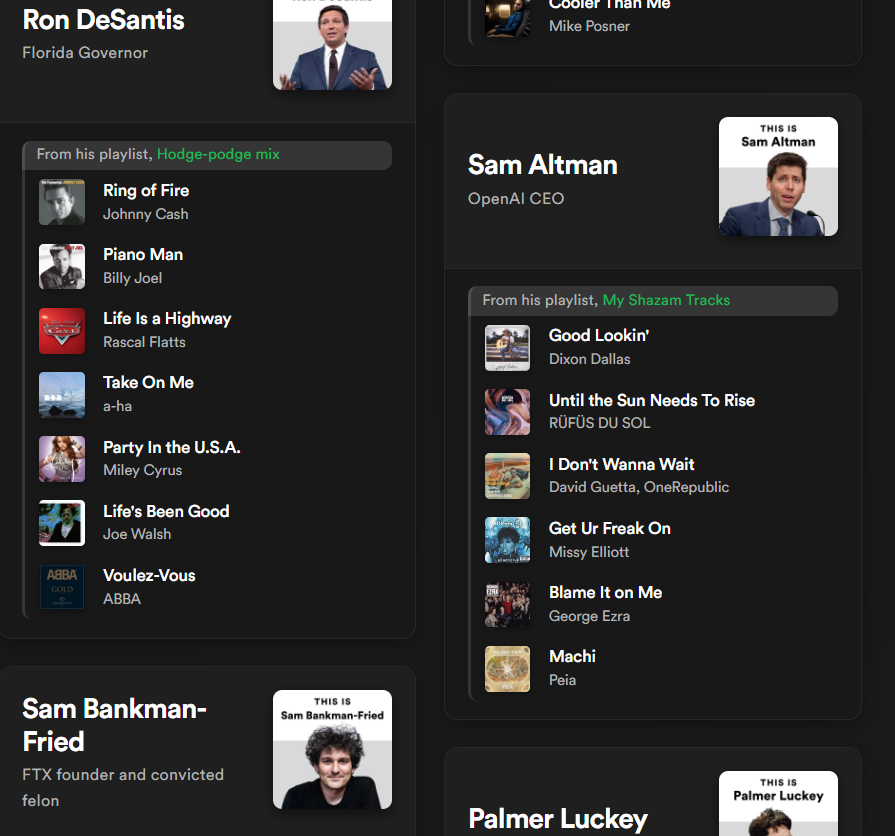Select the Blame It on Me title
895x836 pixels.
[x=606, y=592]
